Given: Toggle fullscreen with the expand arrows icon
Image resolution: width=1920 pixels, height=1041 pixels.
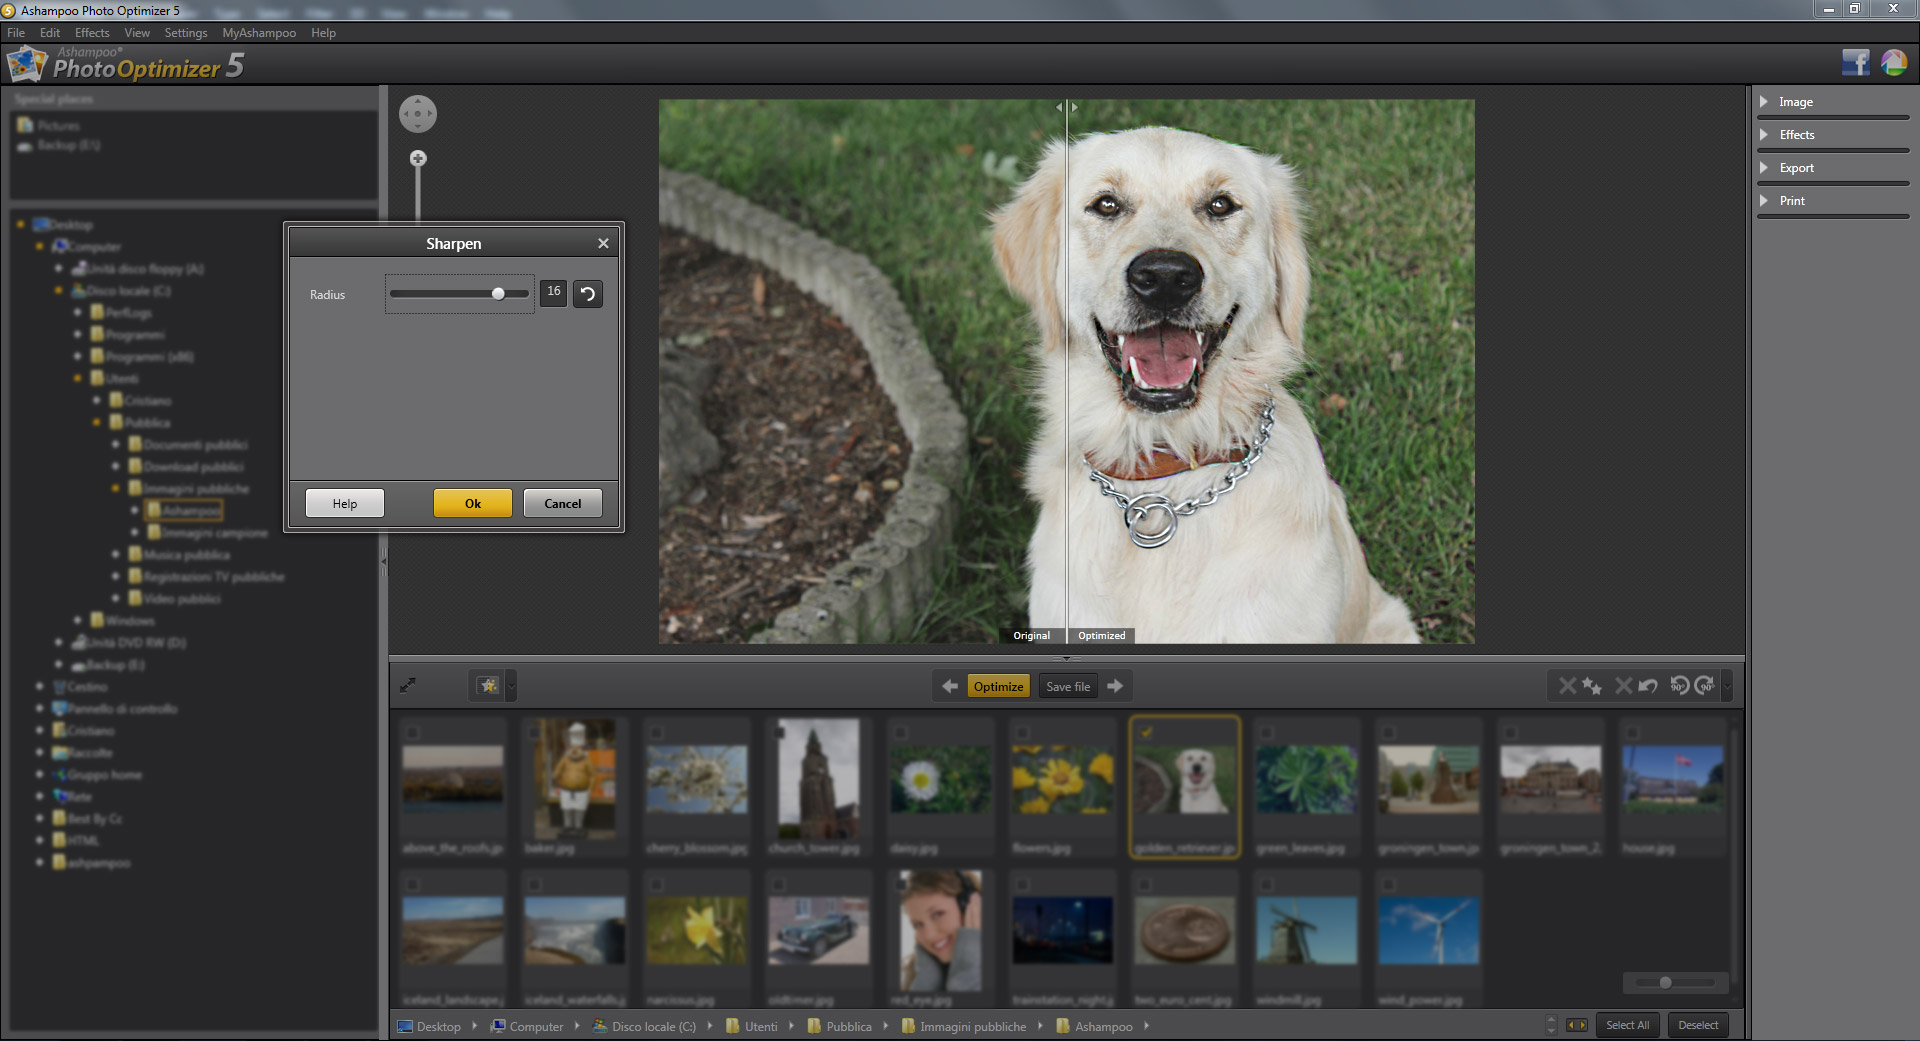Looking at the screenshot, I should tap(408, 686).
